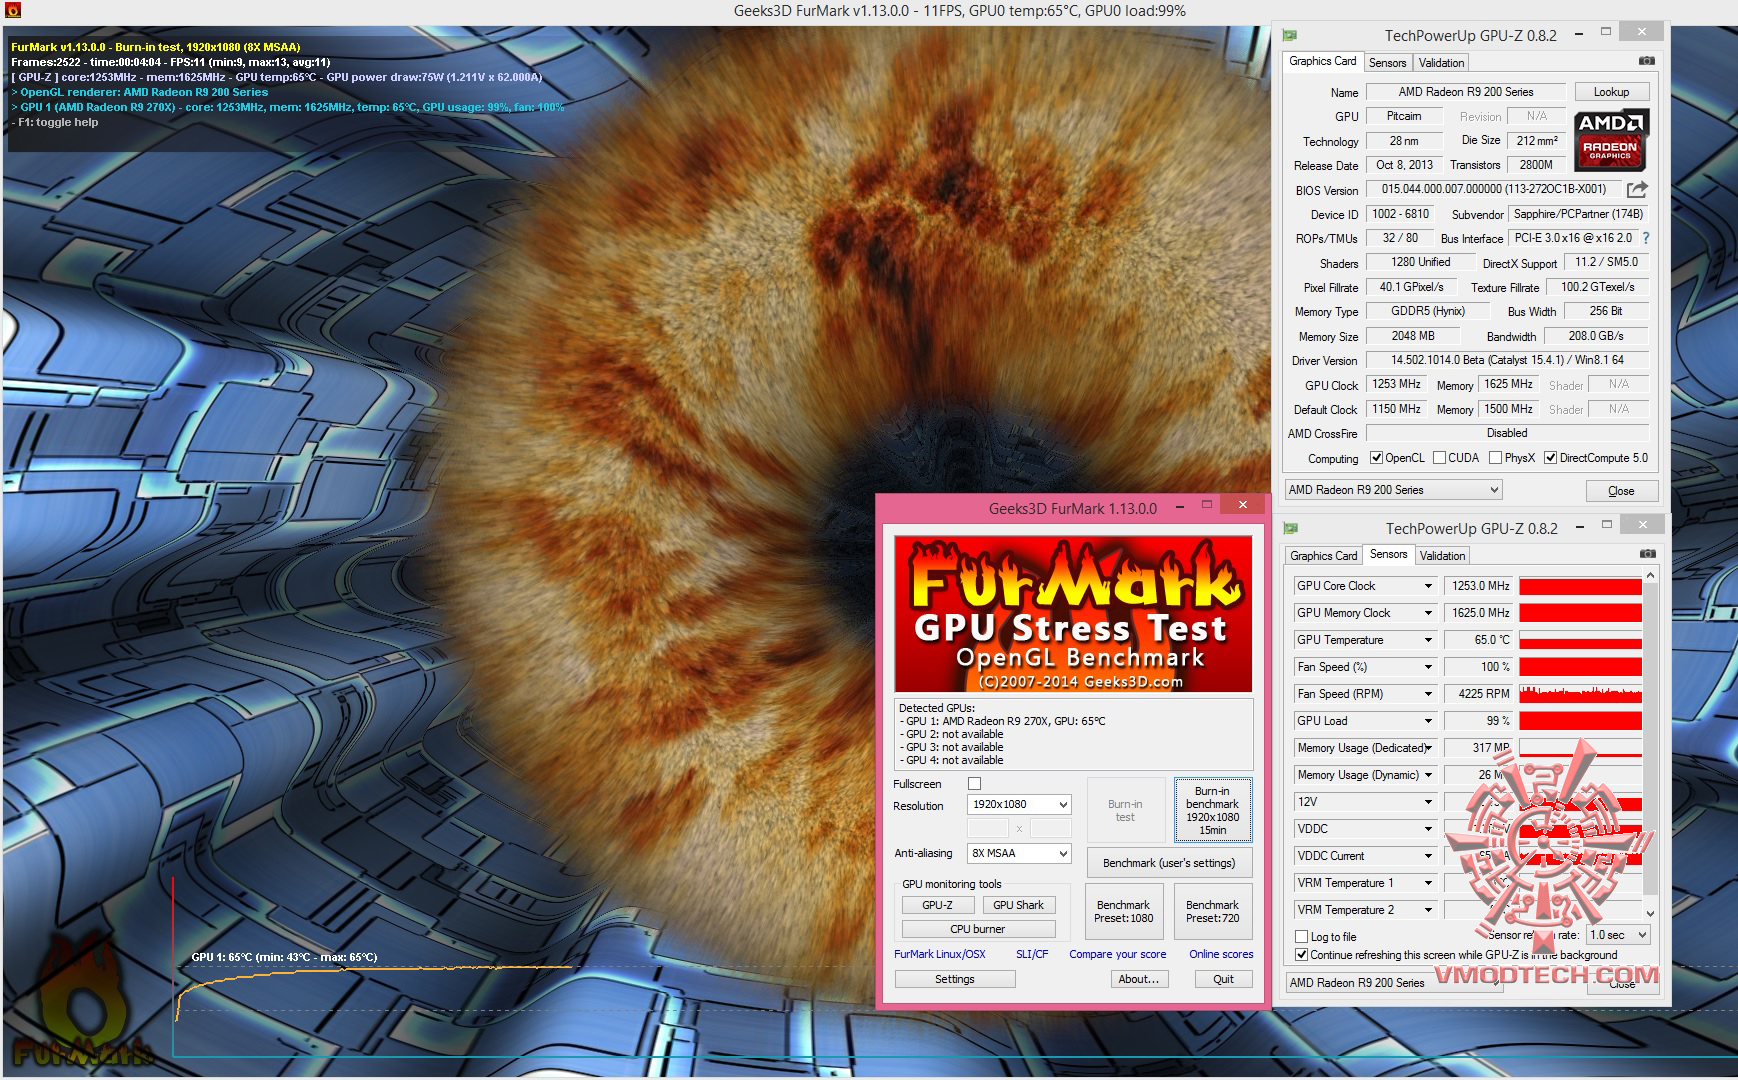
Task: Click the Subvendor field showing Sapphire/PCPartner
Action: pyautogui.click(x=1578, y=214)
